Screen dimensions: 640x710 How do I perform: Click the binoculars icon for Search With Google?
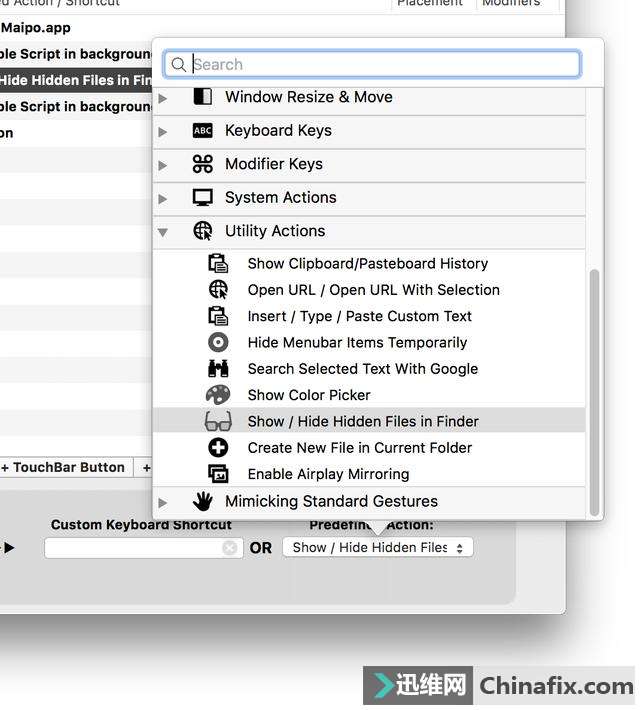[218, 369]
